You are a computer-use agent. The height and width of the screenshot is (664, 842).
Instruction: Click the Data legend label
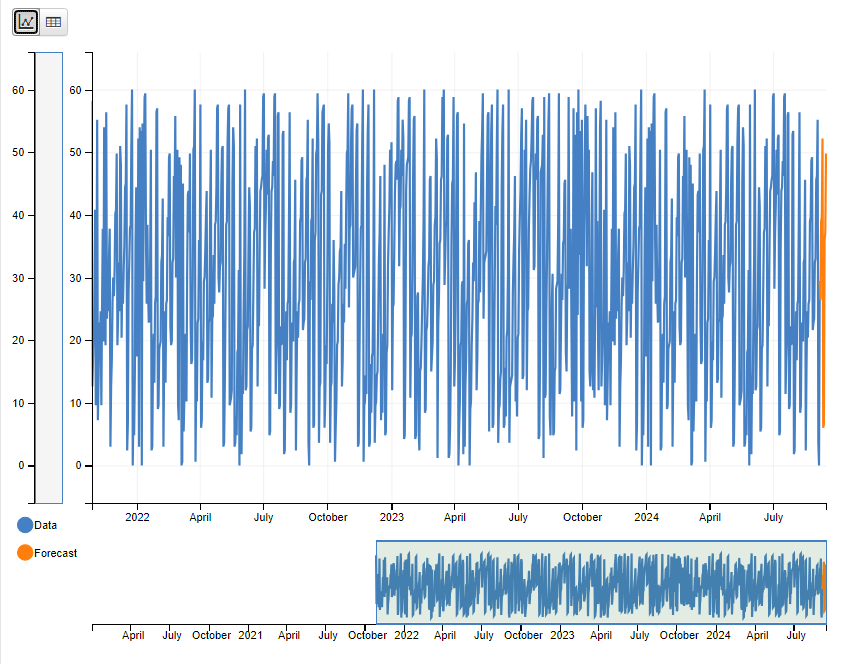(46, 524)
